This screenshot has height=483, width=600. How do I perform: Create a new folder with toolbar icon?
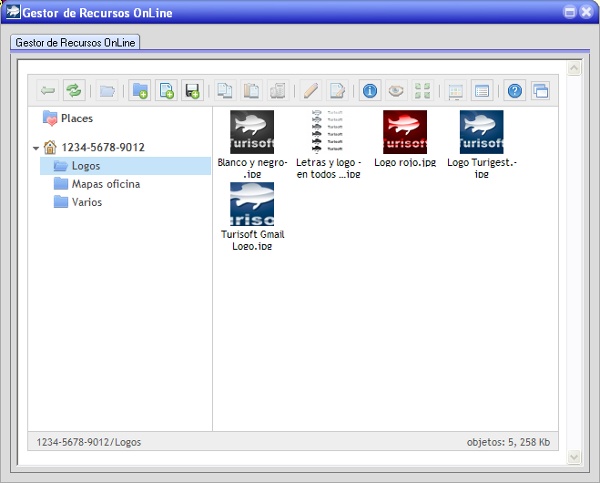click(140, 91)
